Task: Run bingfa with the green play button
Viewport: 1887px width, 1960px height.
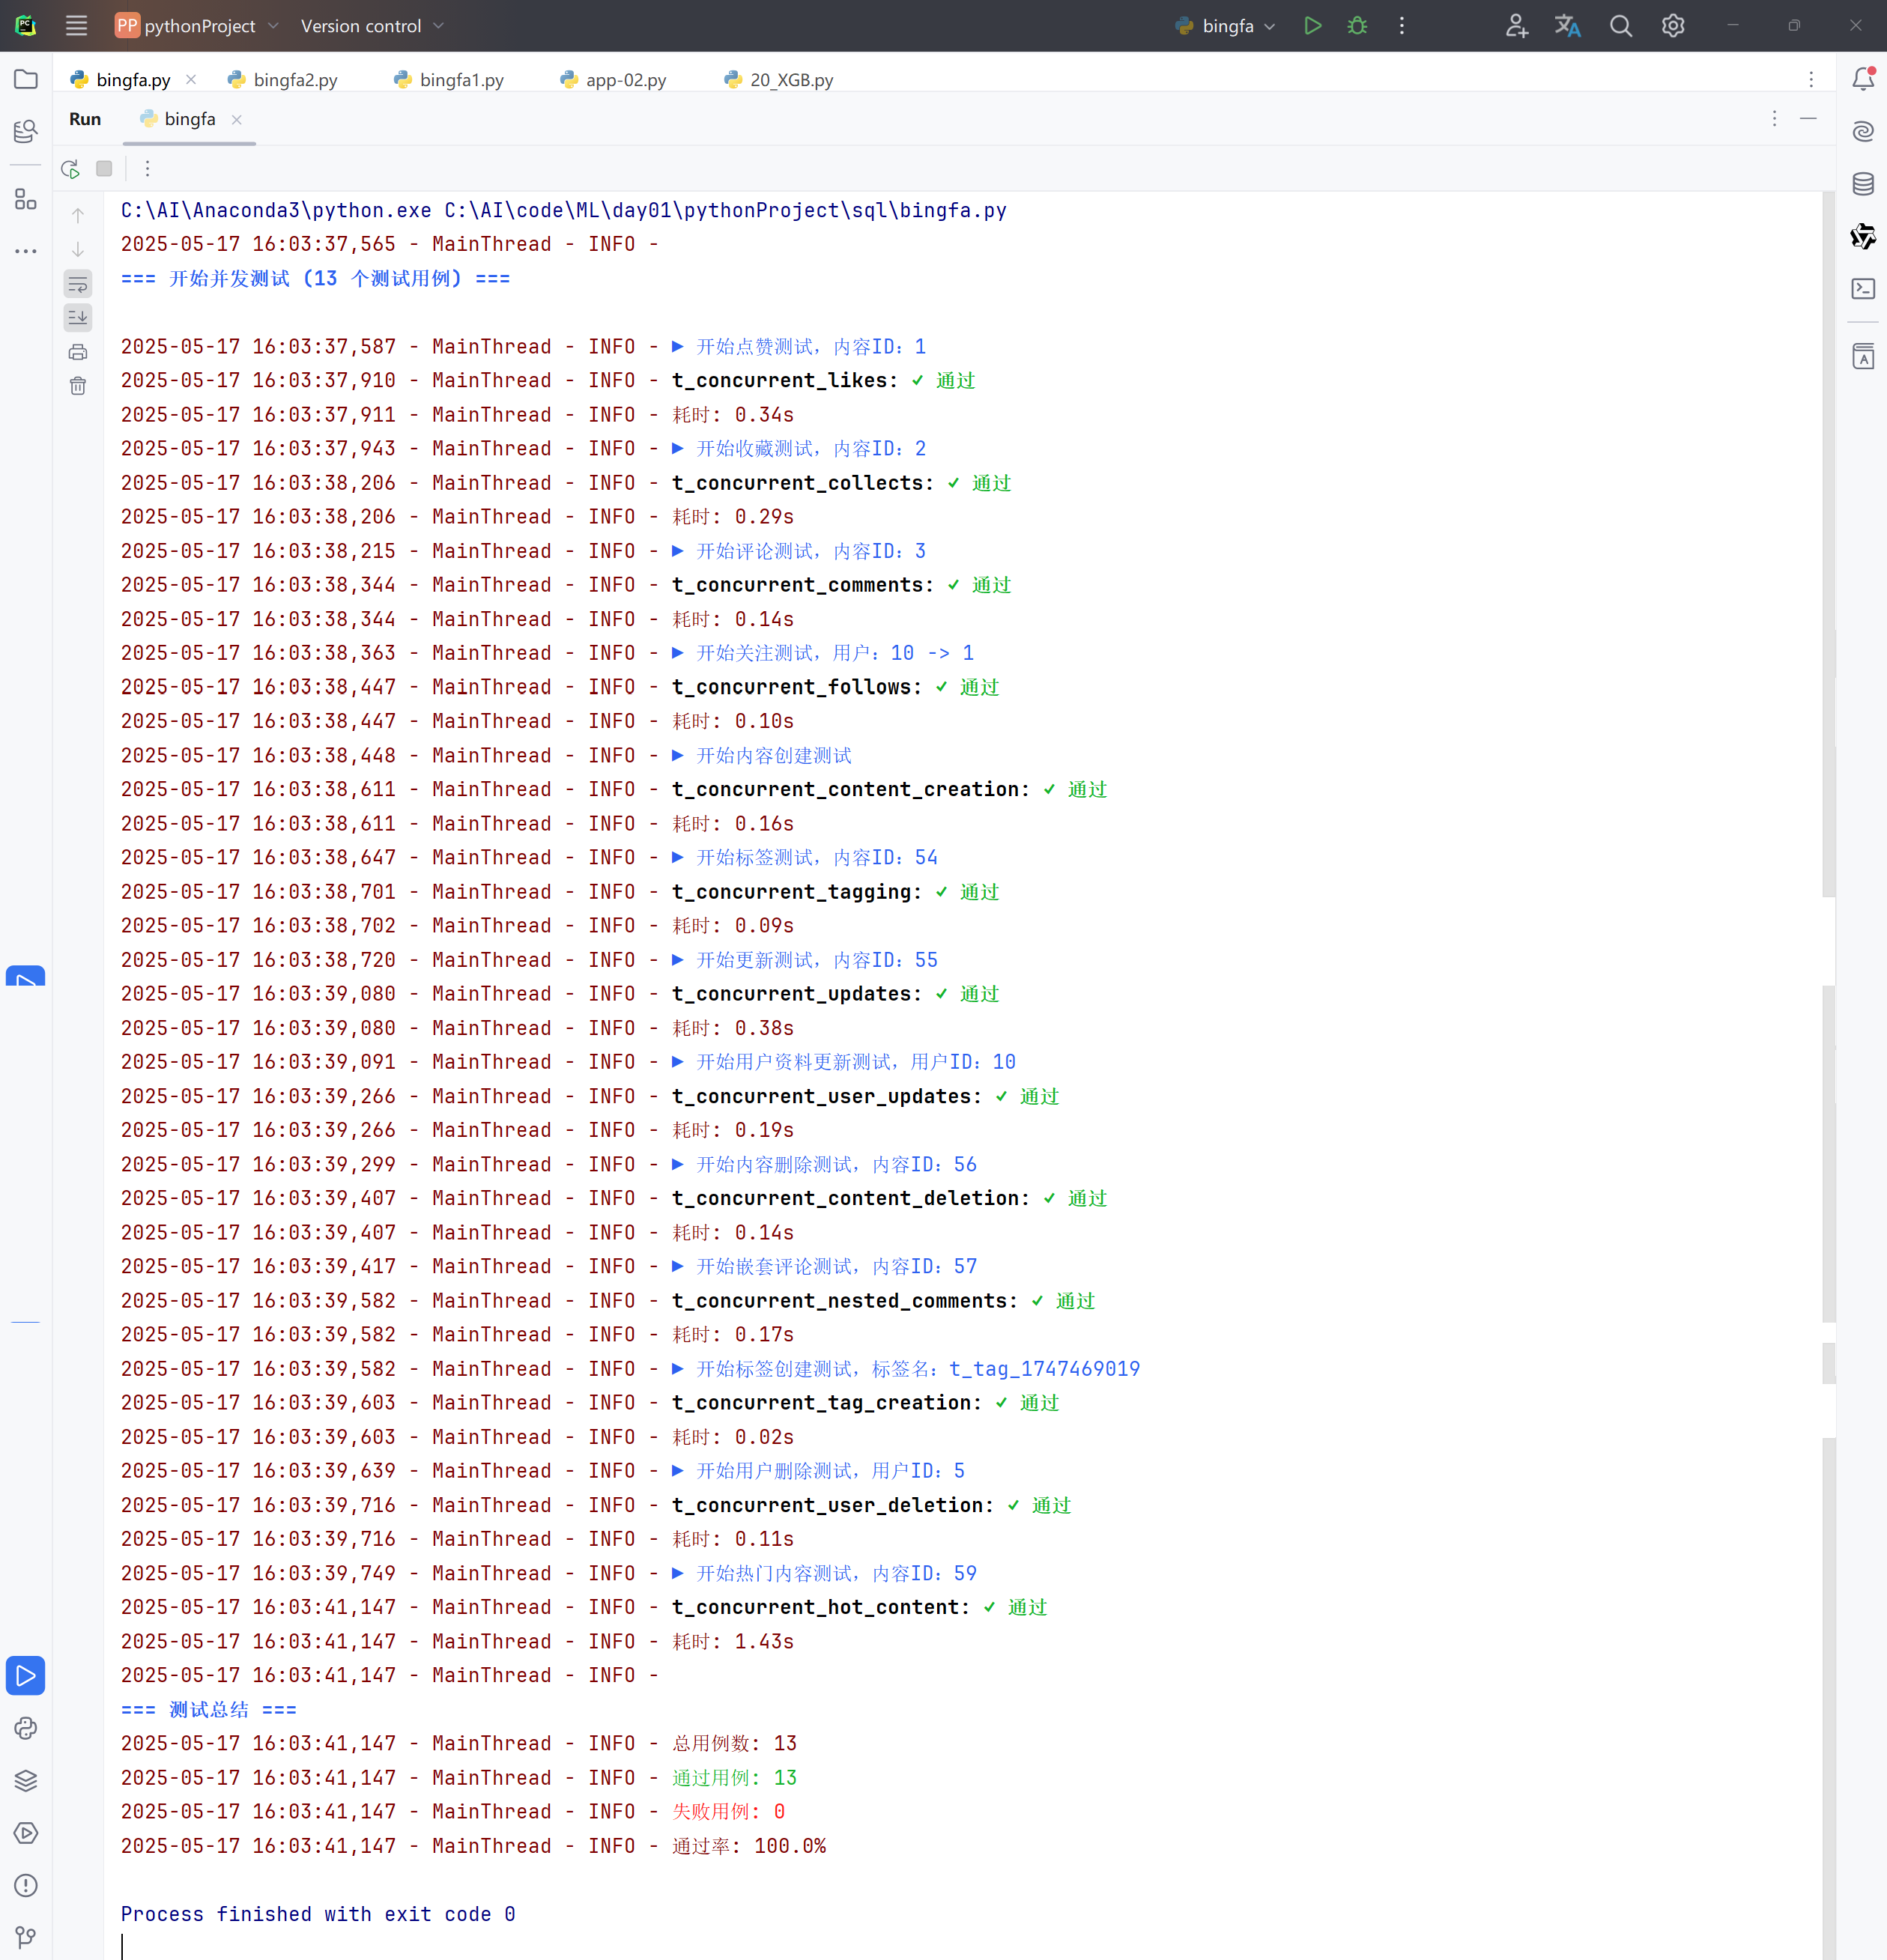Action: pyautogui.click(x=1312, y=26)
